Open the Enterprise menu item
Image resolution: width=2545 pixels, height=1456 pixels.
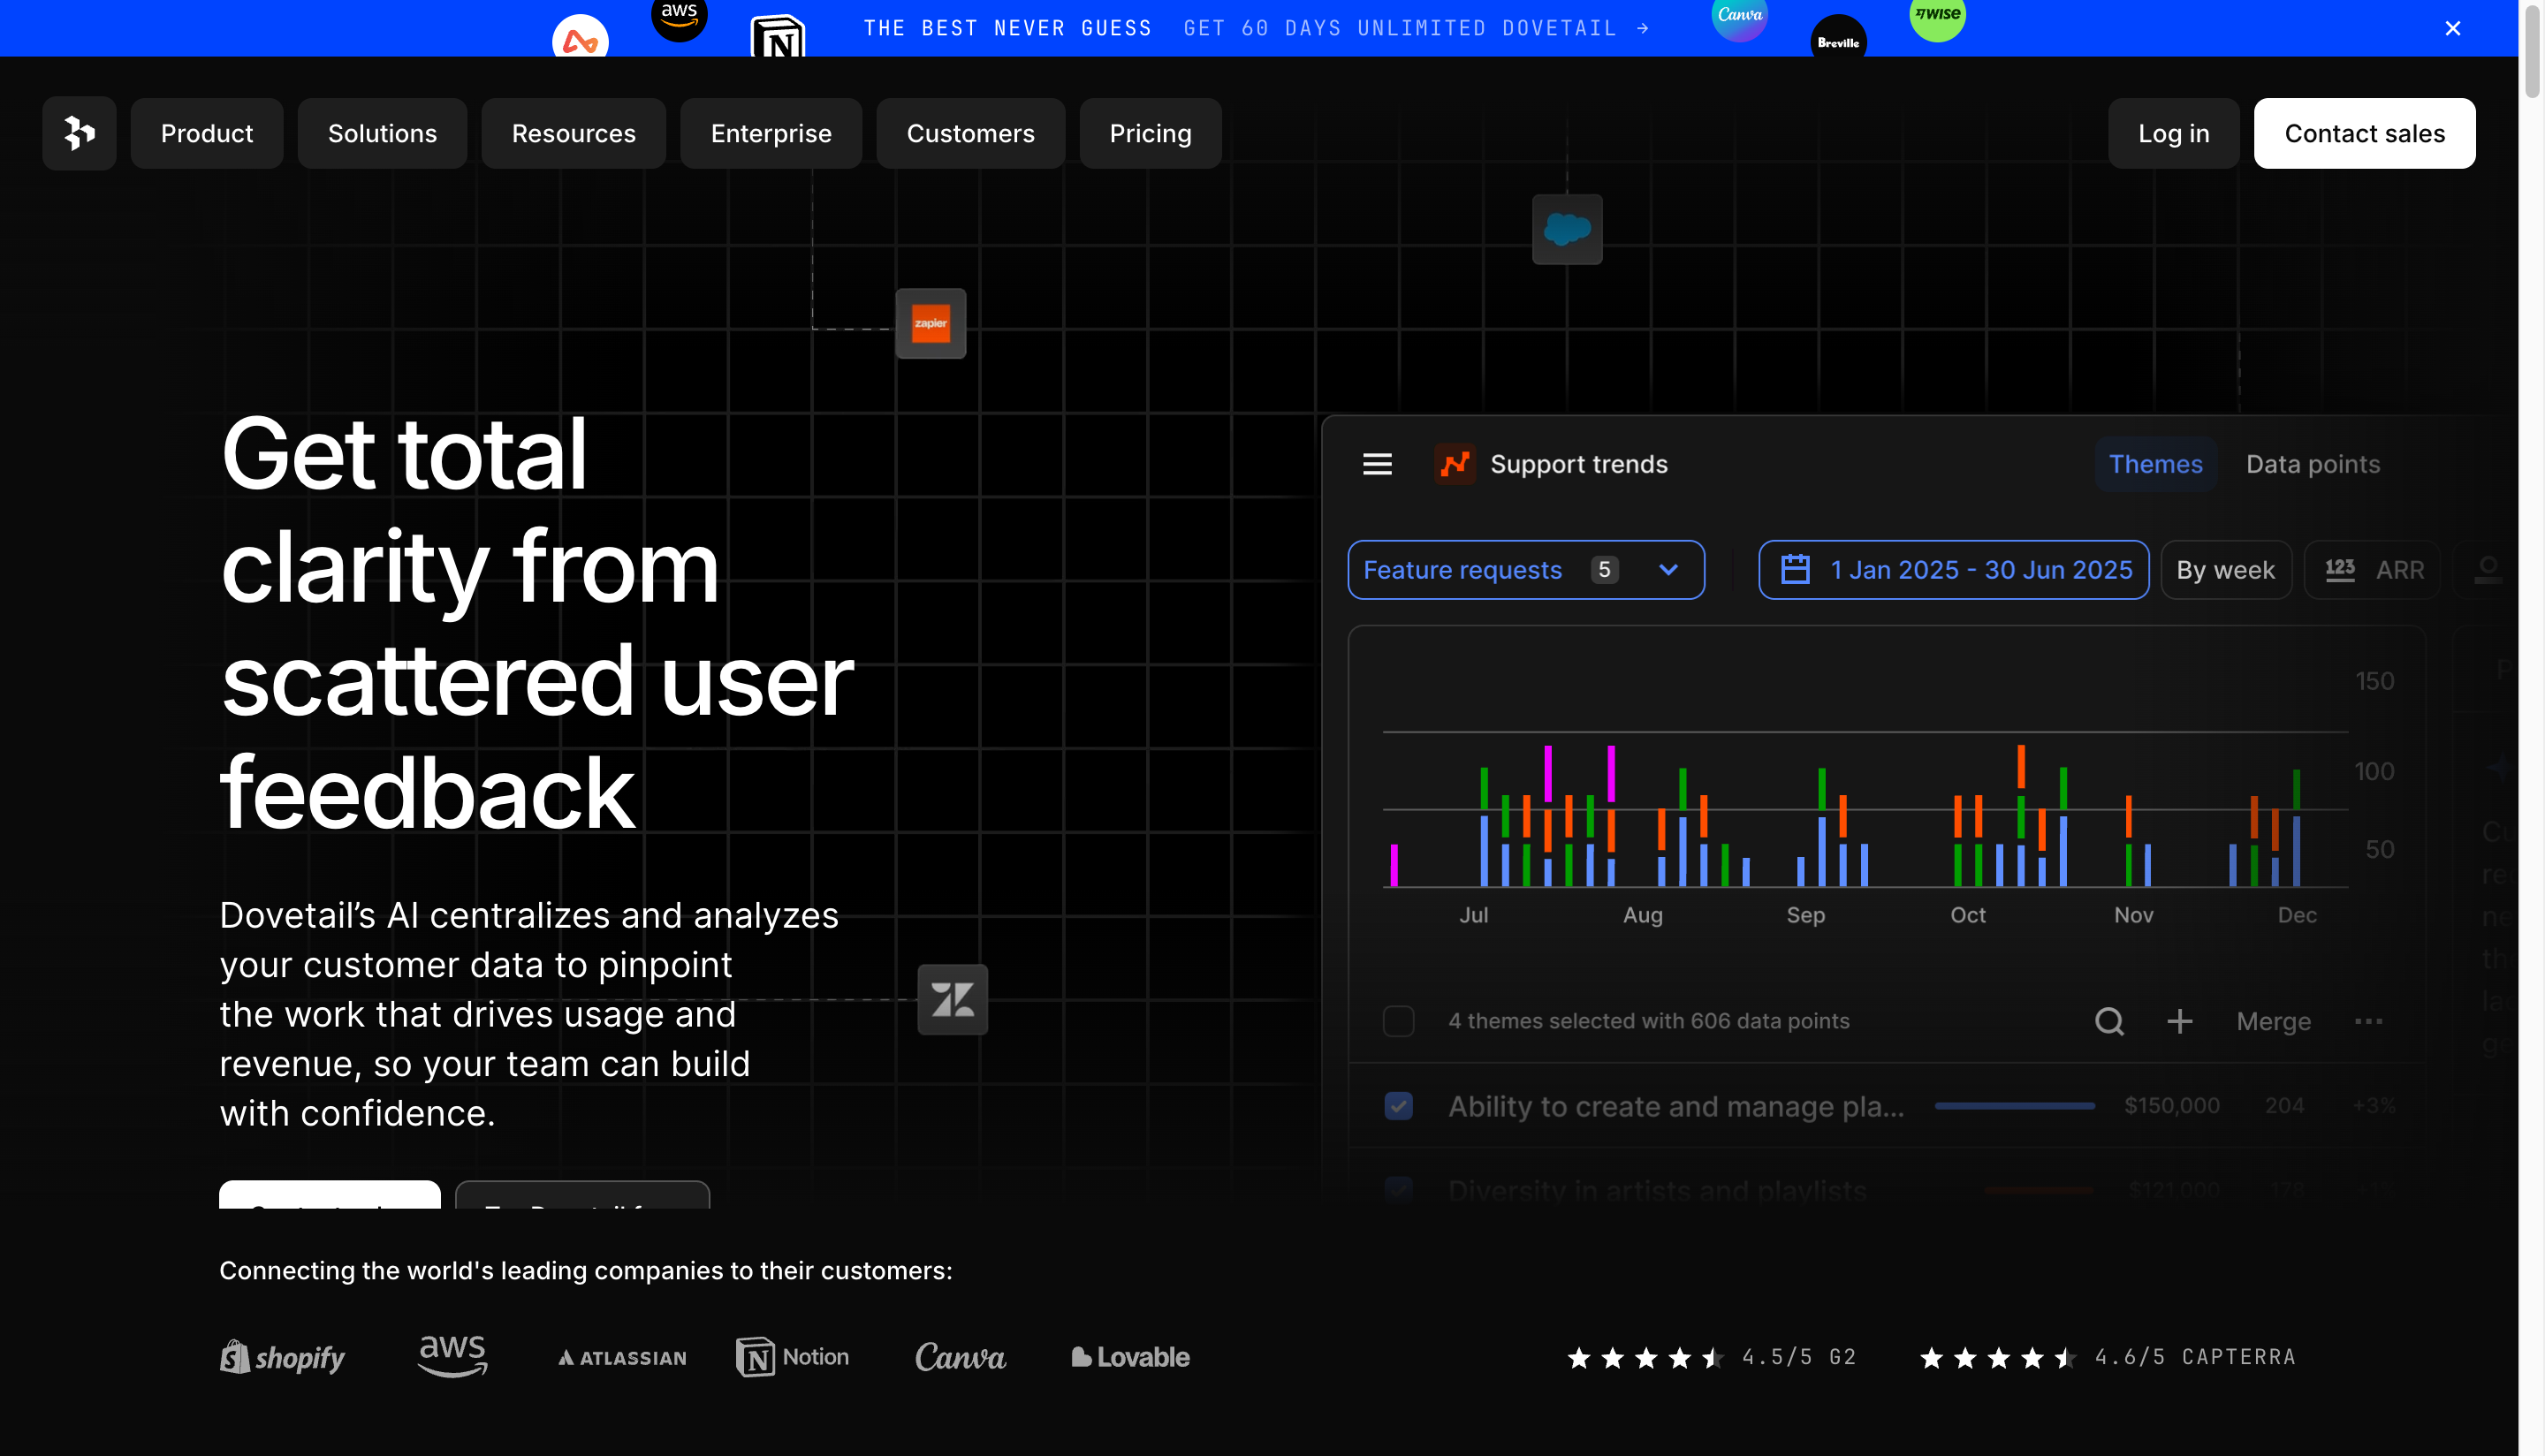771,133
